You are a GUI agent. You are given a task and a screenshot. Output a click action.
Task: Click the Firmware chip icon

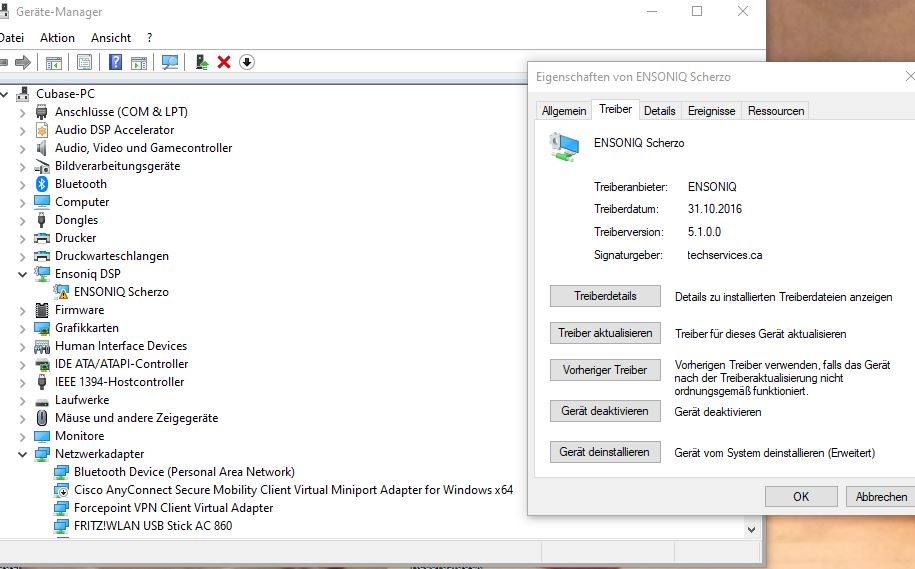(x=42, y=310)
